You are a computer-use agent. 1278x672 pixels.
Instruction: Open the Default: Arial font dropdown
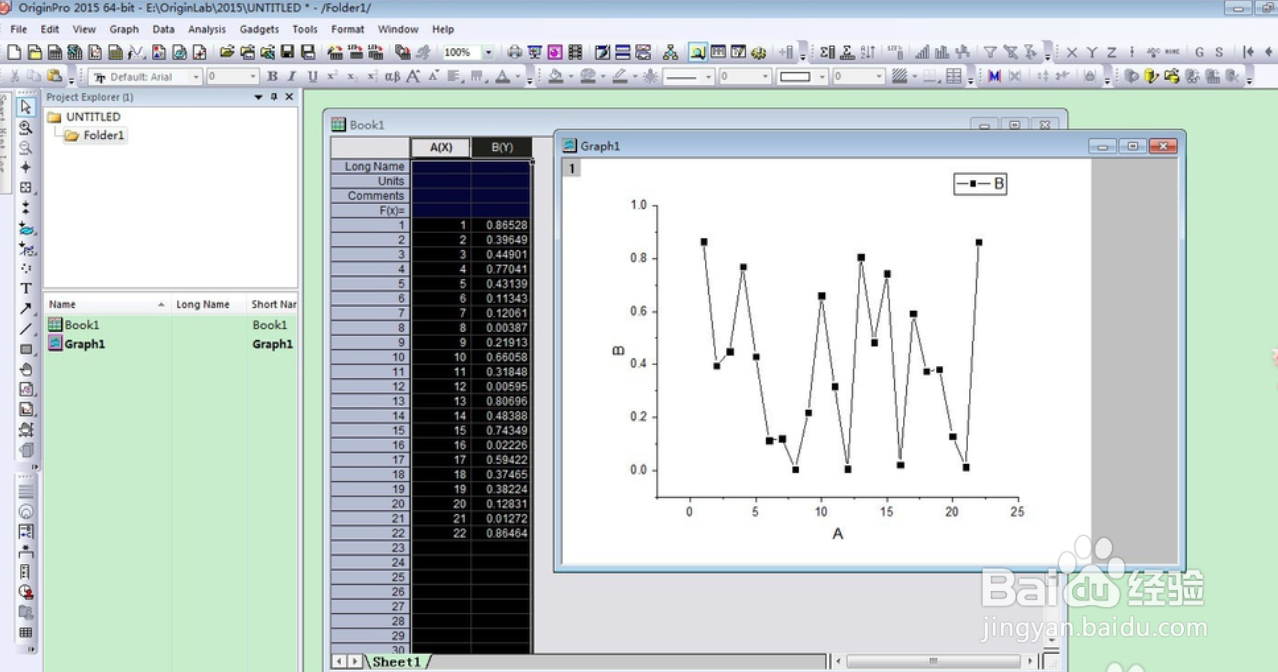click(196, 76)
